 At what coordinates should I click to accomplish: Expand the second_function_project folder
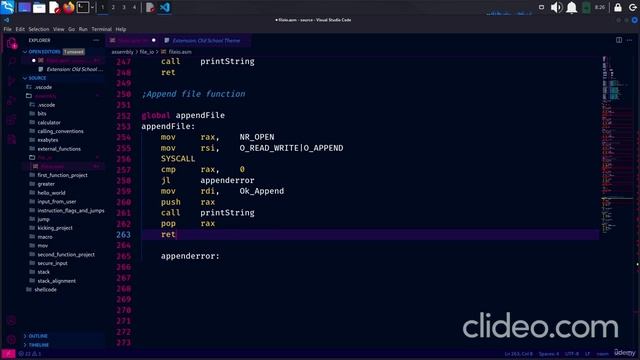[x=66, y=254]
